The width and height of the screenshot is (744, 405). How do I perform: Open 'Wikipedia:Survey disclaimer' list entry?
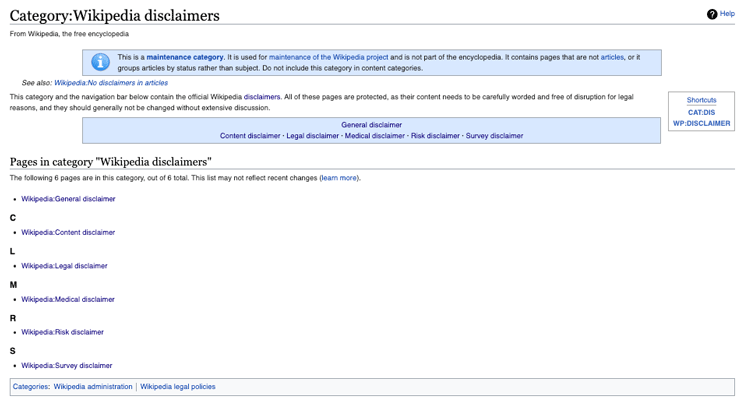(67, 366)
